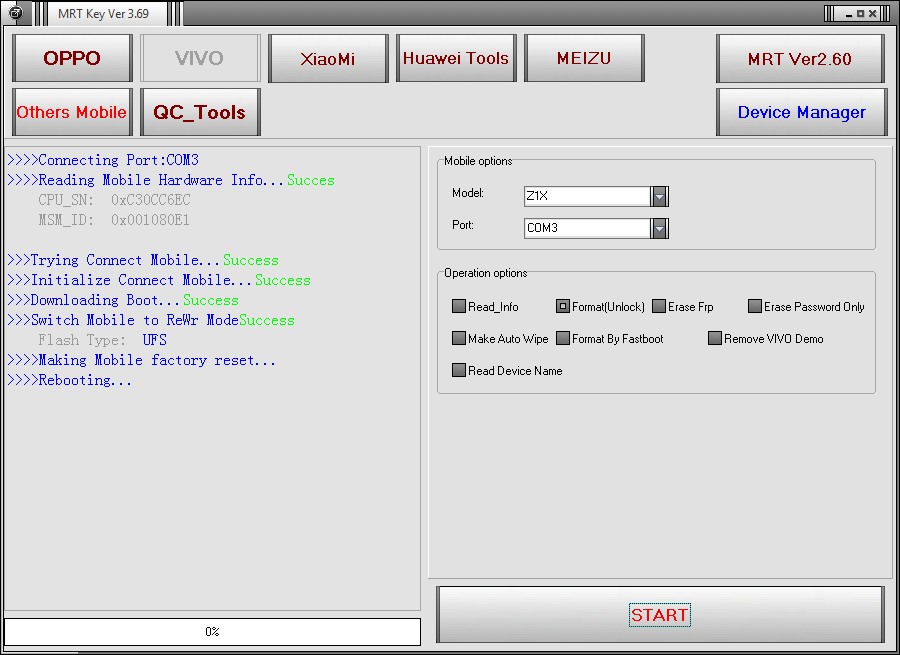Click 'Trying Connect Mobile' log line
Screen dimensions: 900x655
pyautogui.click(x=143, y=260)
